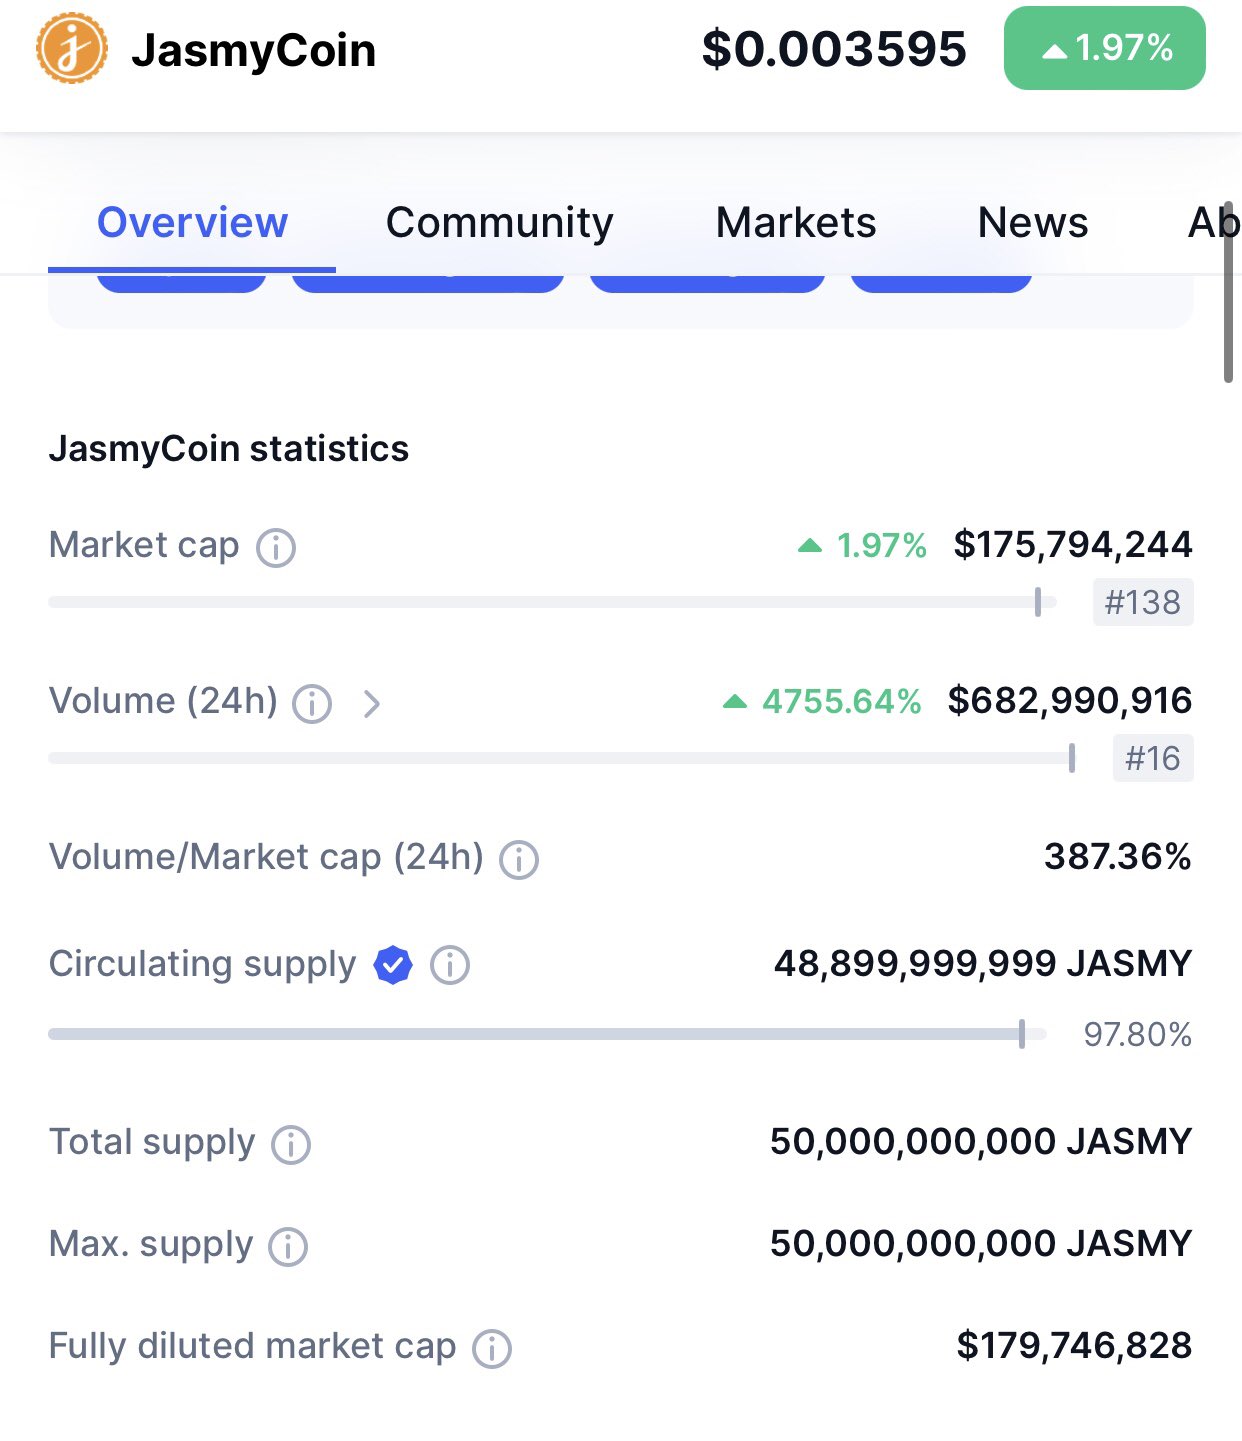Tap the Circulating supply label
Screen dimensions: 1242x1441
[202, 964]
